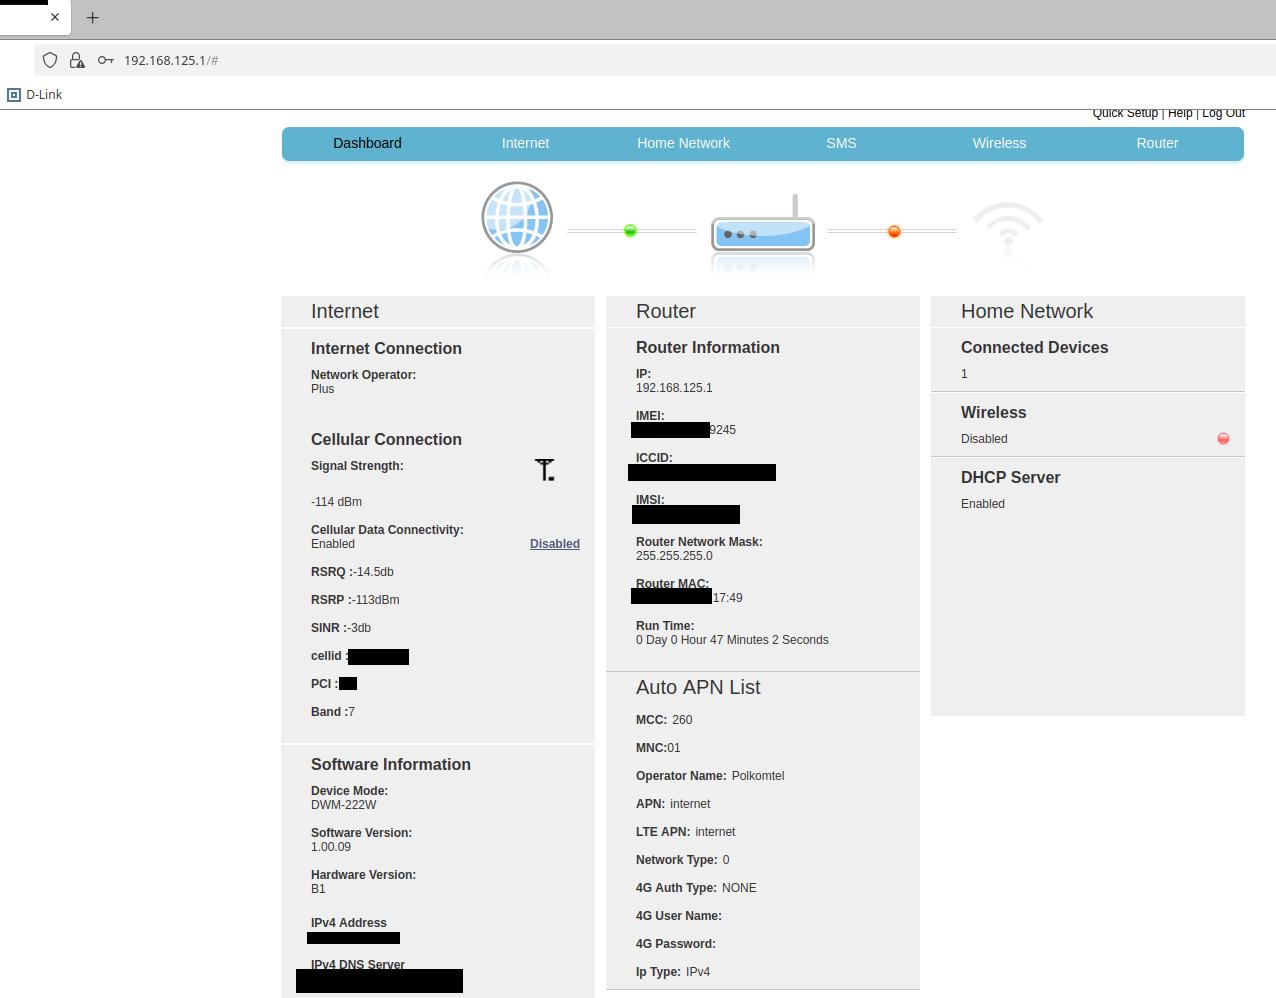The image size is (1276, 998).
Task: Open the Router tab
Action: tap(1157, 143)
